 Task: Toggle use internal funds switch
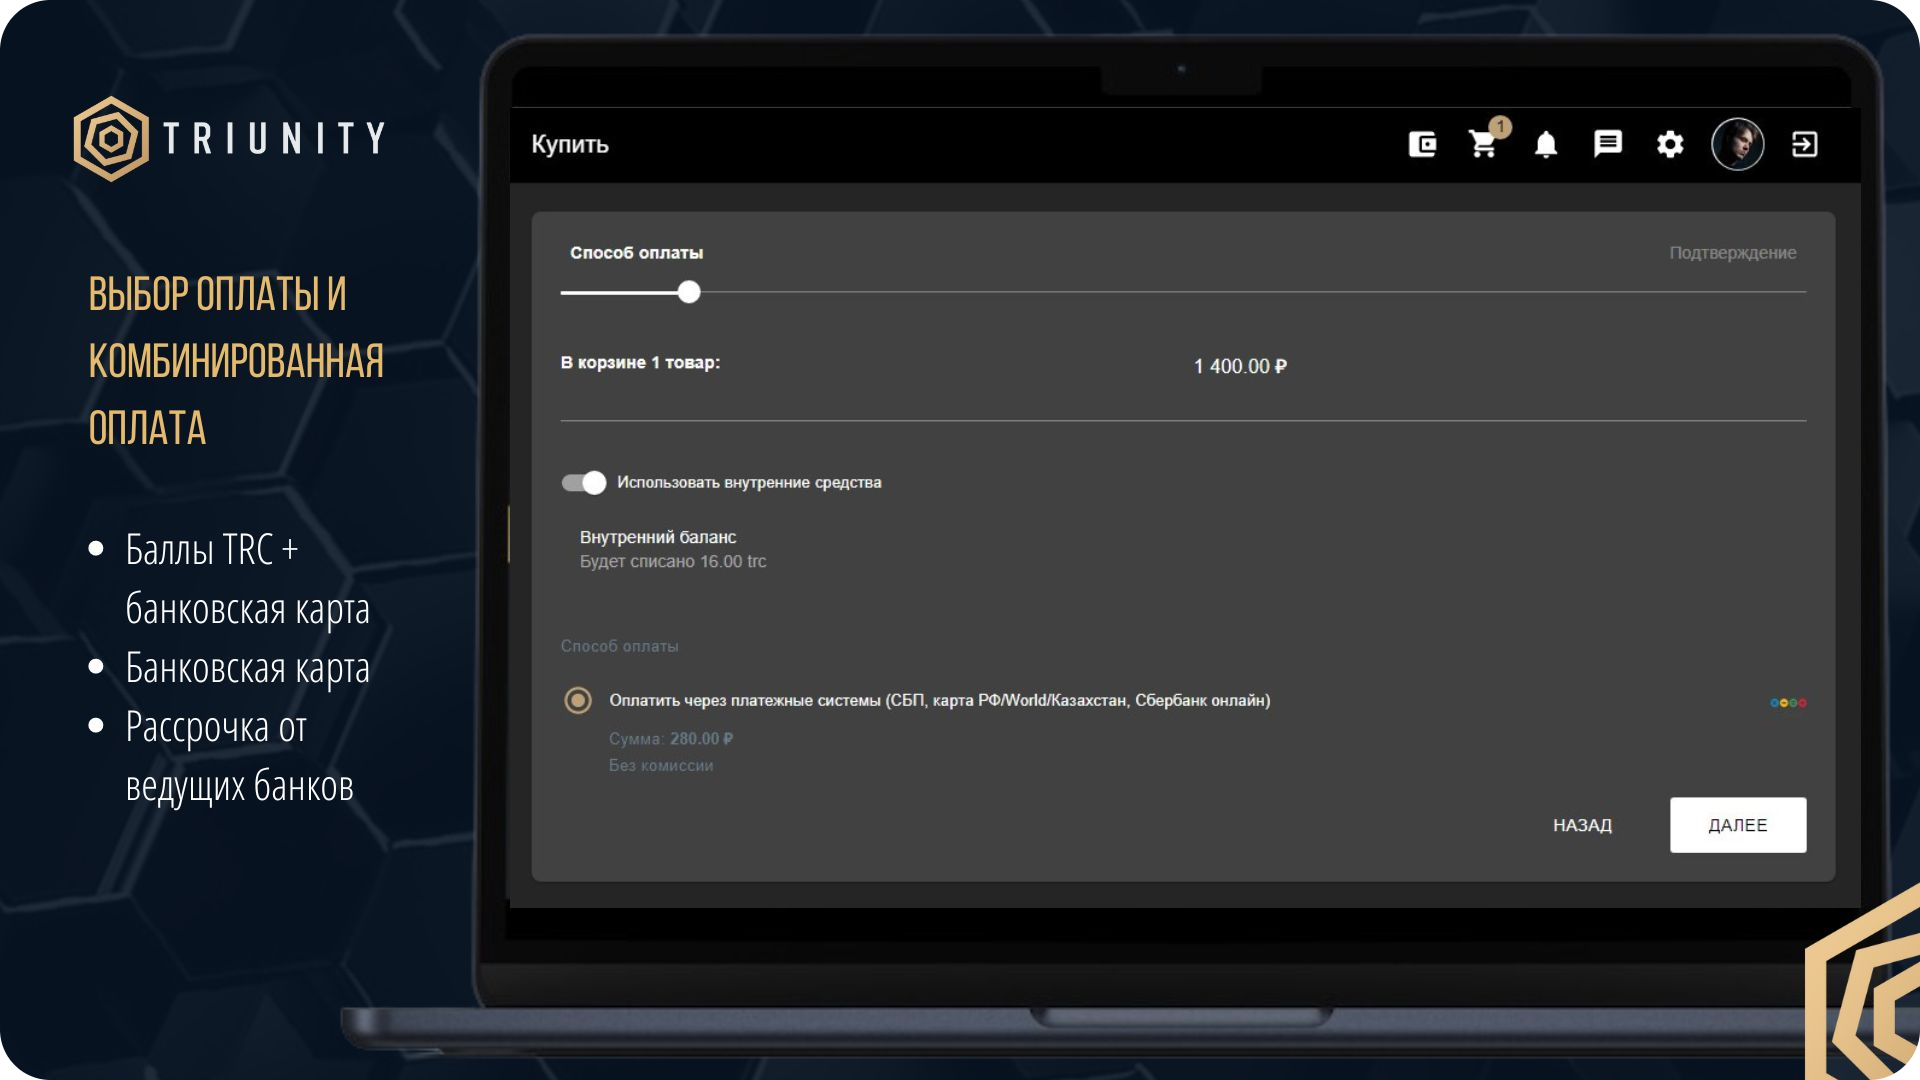pyautogui.click(x=584, y=483)
